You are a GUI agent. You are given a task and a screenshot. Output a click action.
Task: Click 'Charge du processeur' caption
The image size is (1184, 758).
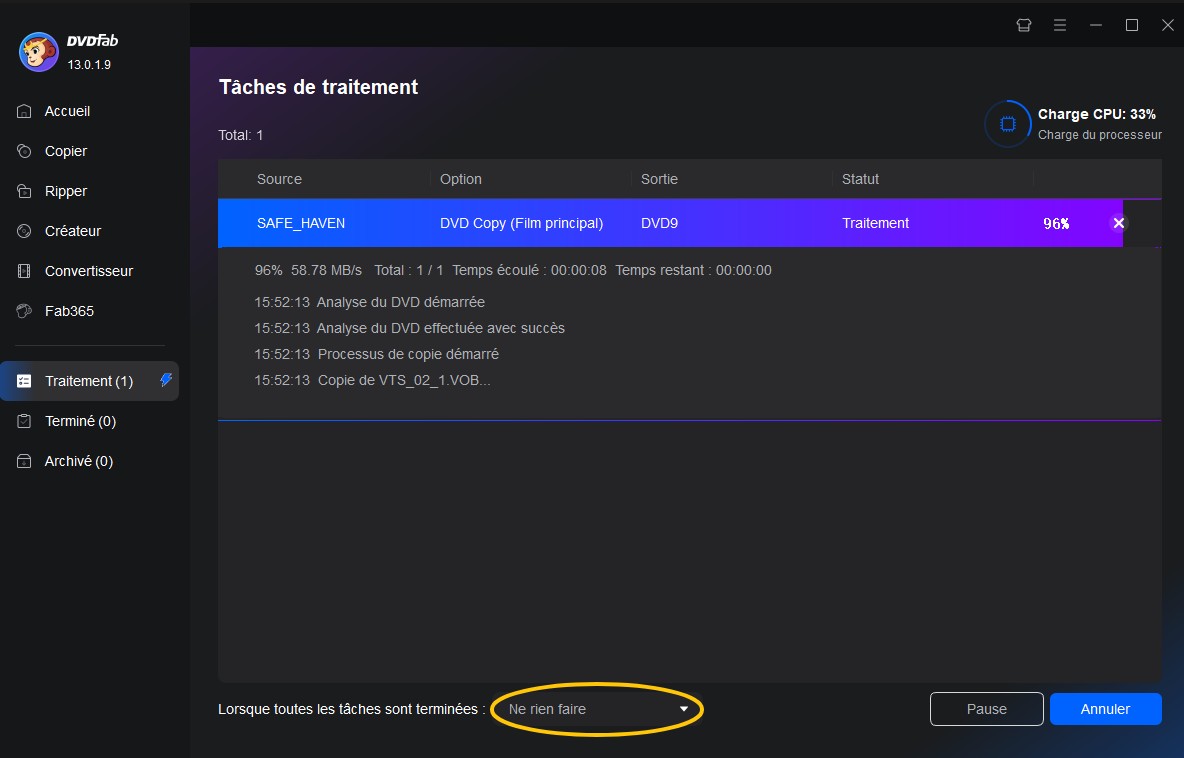click(x=1099, y=134)
